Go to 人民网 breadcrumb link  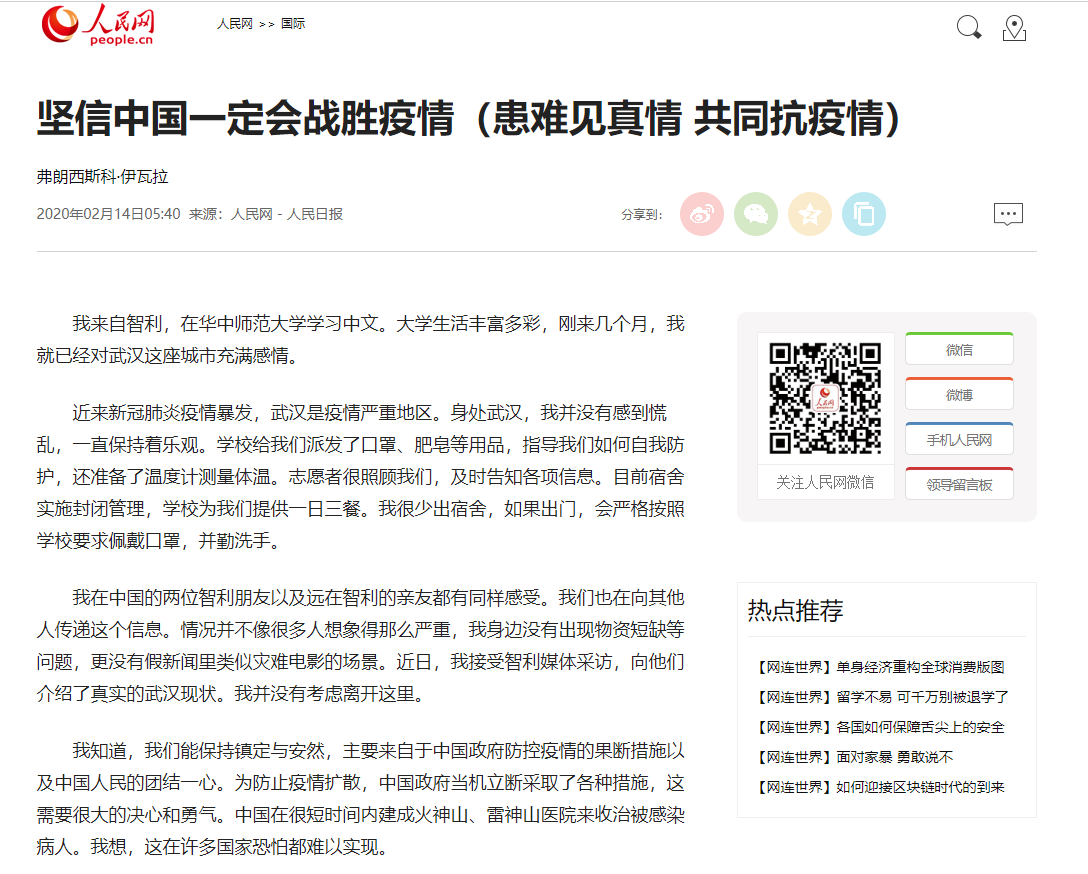(235, 24)
